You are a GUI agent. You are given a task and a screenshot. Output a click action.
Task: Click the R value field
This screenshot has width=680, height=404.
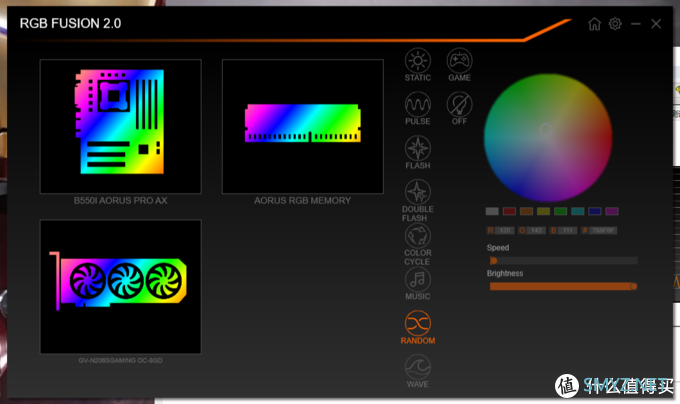tap(505, 230)
